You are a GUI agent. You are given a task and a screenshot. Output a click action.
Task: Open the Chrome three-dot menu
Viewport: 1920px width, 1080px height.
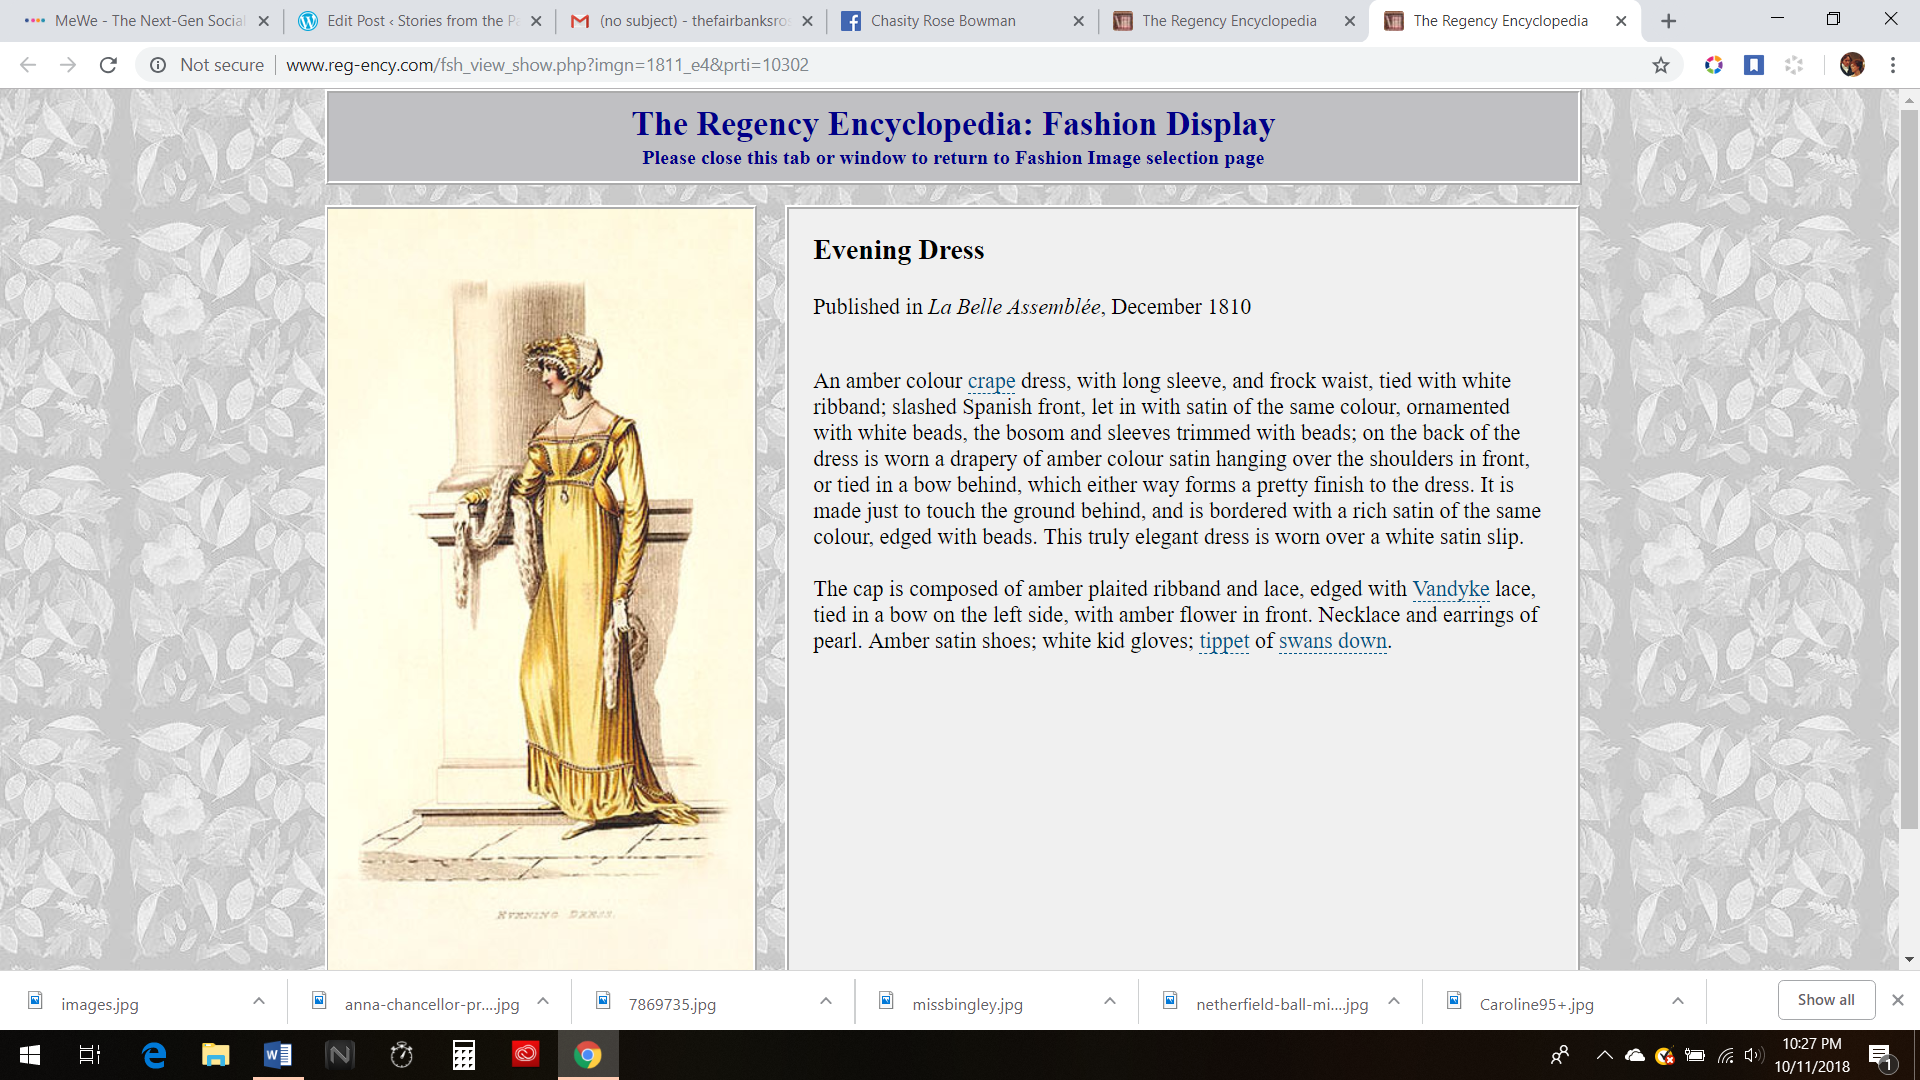[x=1892, y=65]
